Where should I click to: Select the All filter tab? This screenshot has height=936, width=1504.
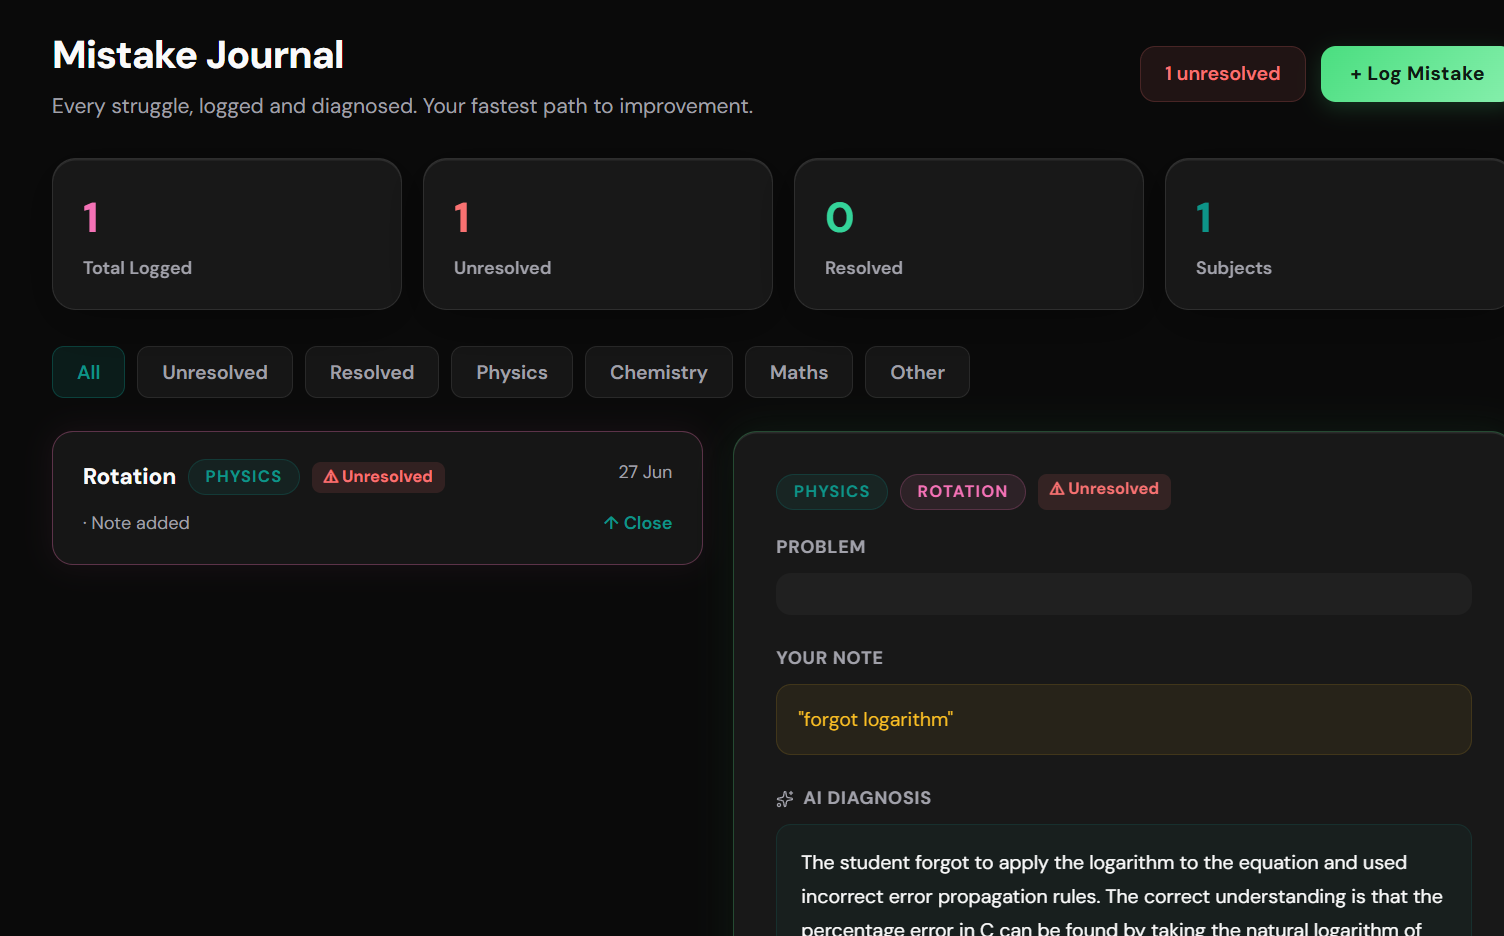click(89, 372)
